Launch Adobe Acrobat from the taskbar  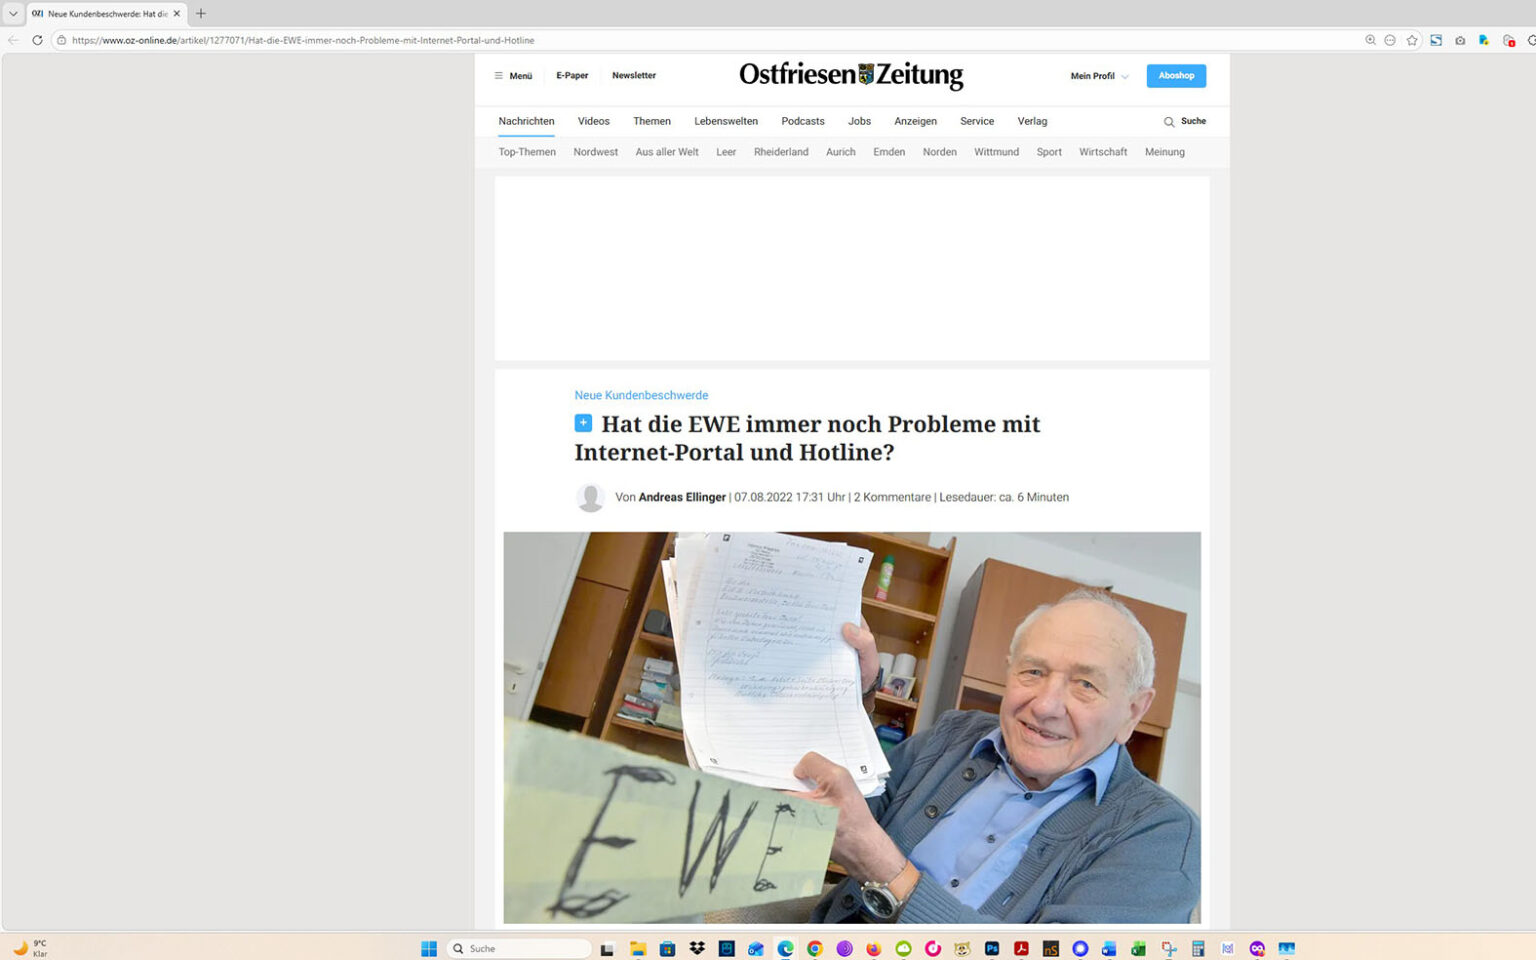[x=1021, y=948]
